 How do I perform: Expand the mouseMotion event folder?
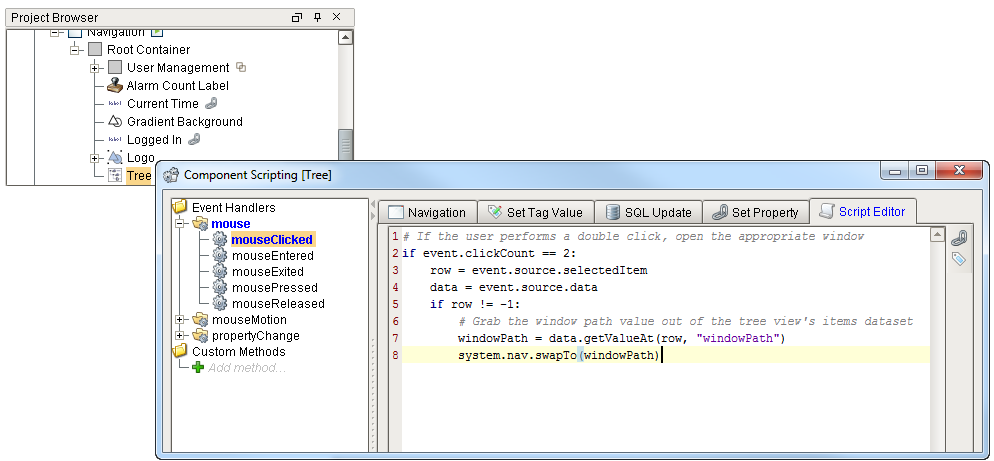tap(181, 320)
